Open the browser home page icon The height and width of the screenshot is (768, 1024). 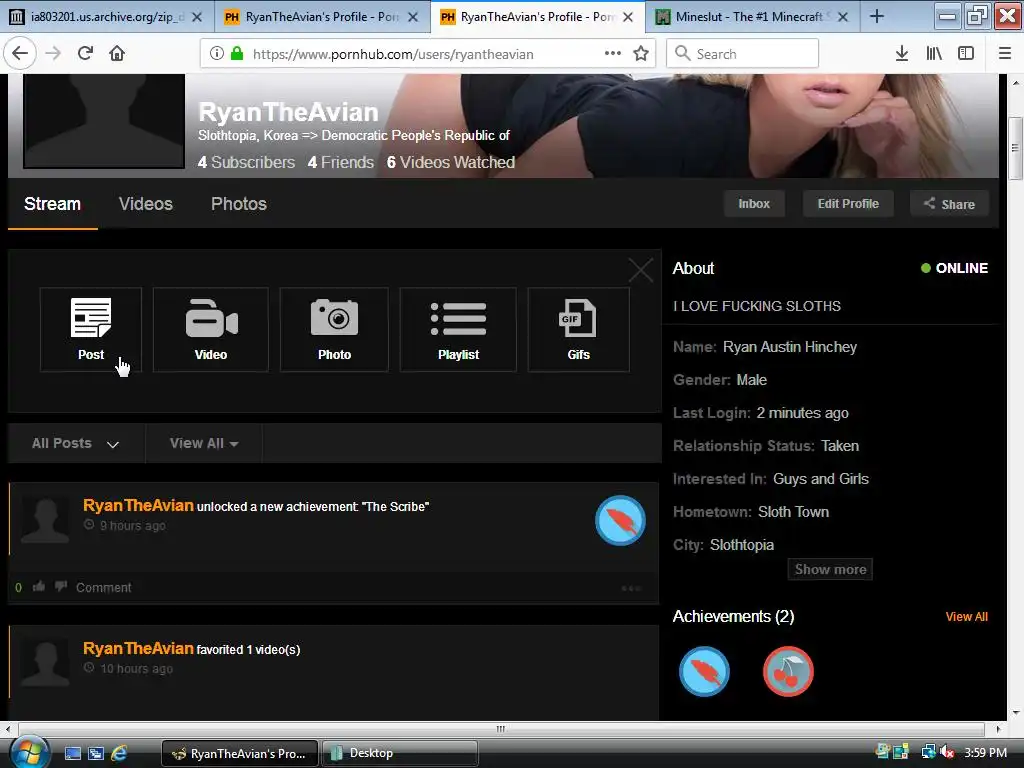[x=117, y=54]
